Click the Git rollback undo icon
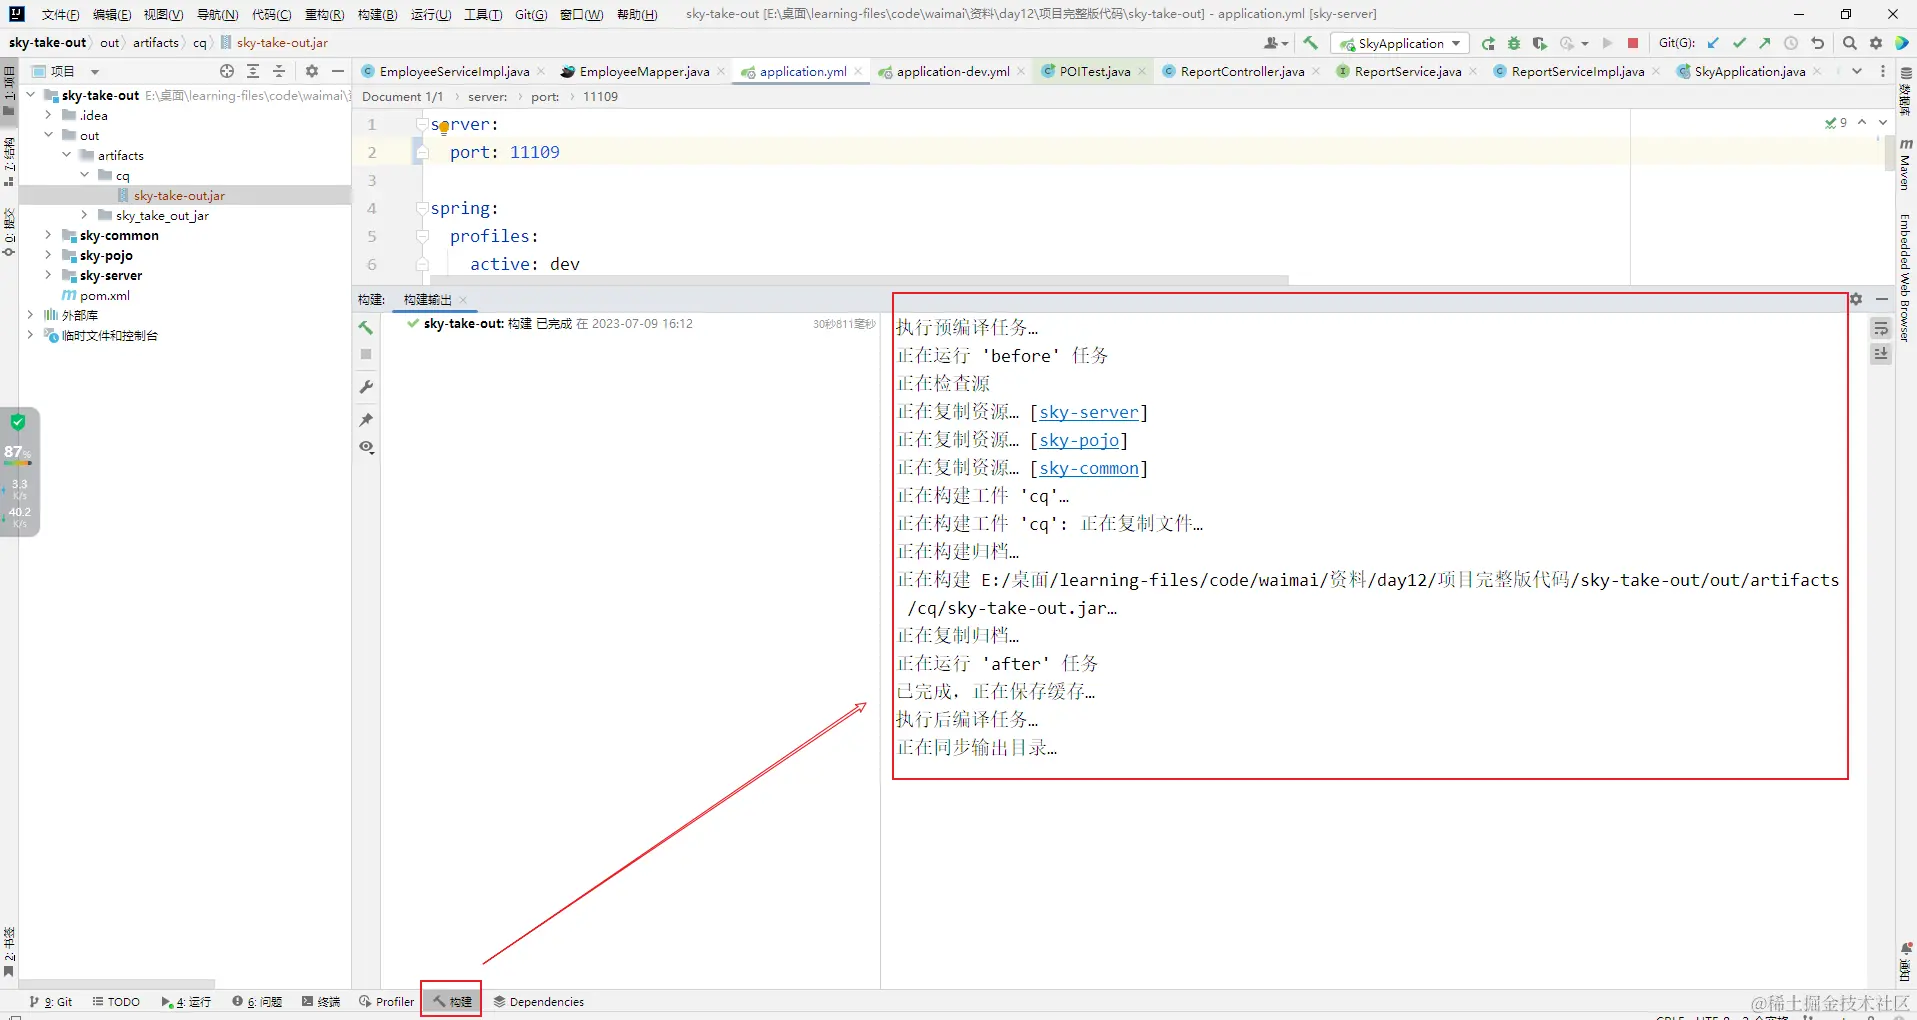This screenshot has height=1020, width=1917. 1817,43
